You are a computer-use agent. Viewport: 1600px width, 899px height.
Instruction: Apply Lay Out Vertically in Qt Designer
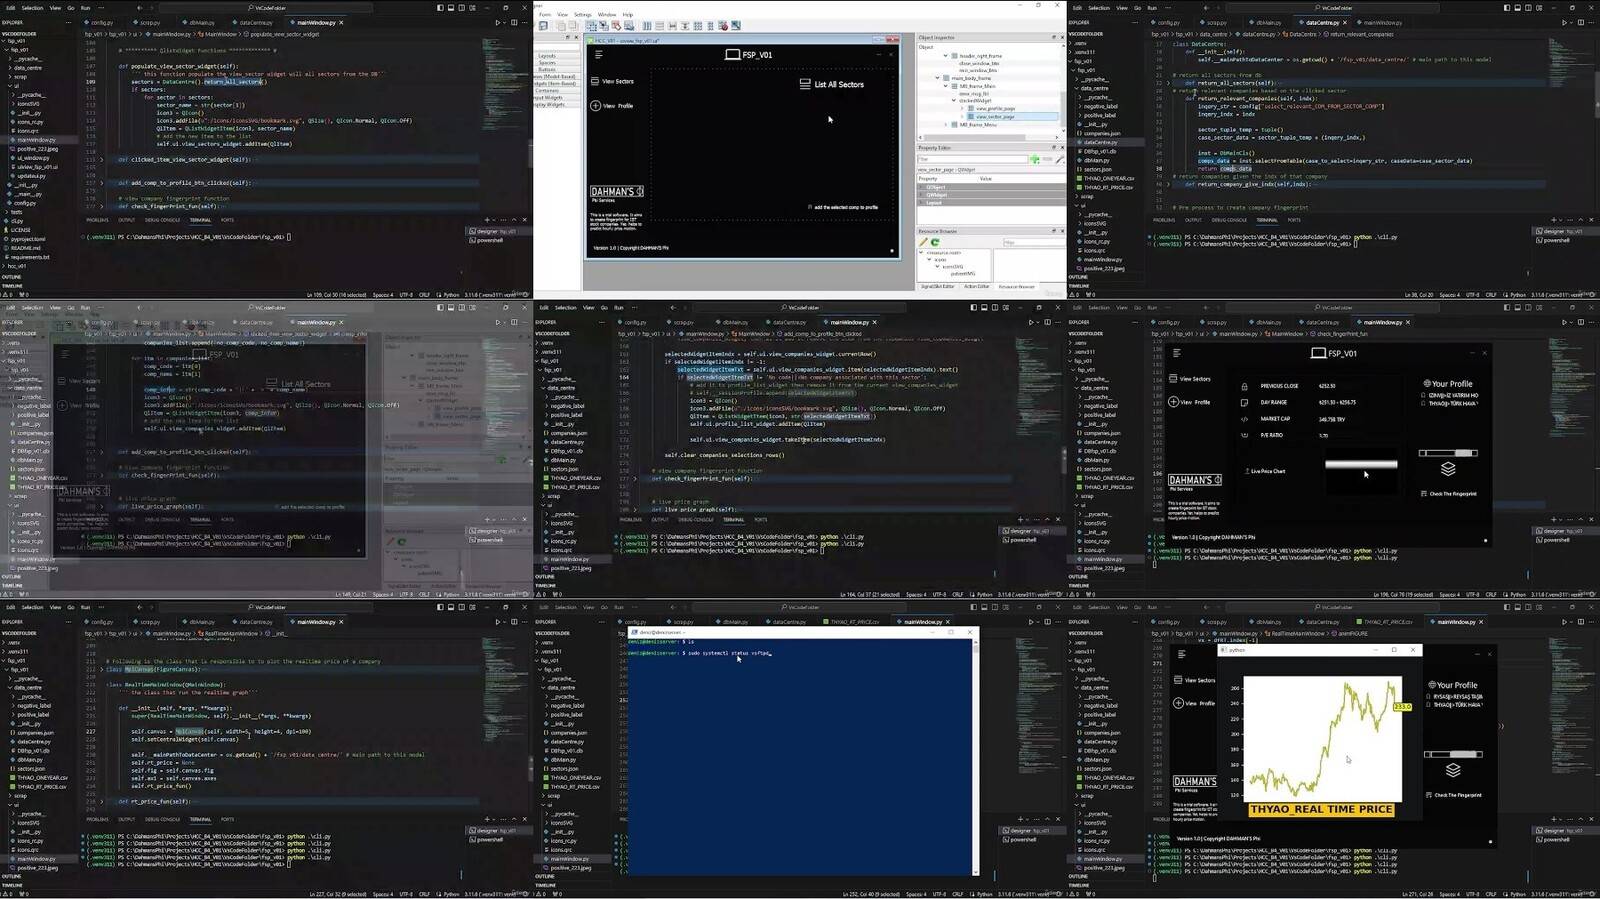pyautogui.click(x=659, y=26)
